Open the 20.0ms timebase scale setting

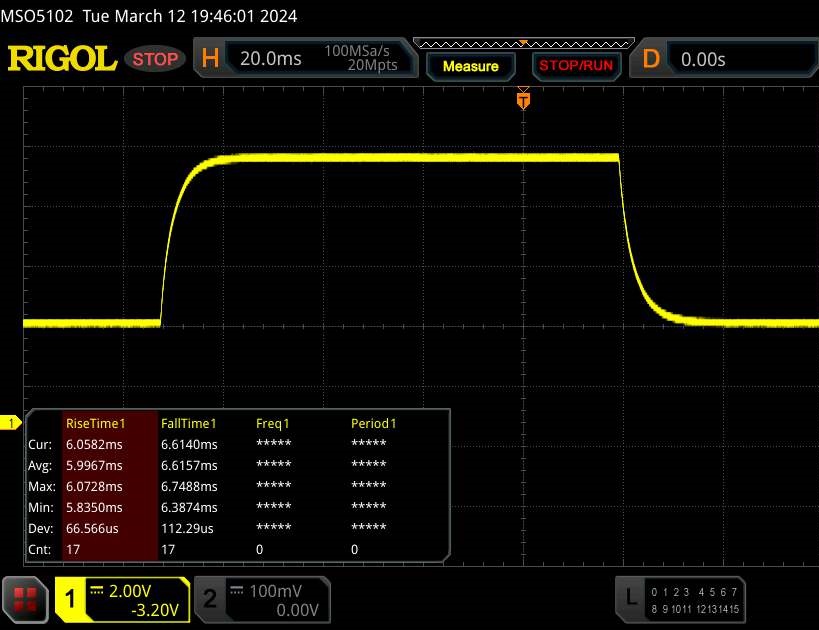[270, 59]
